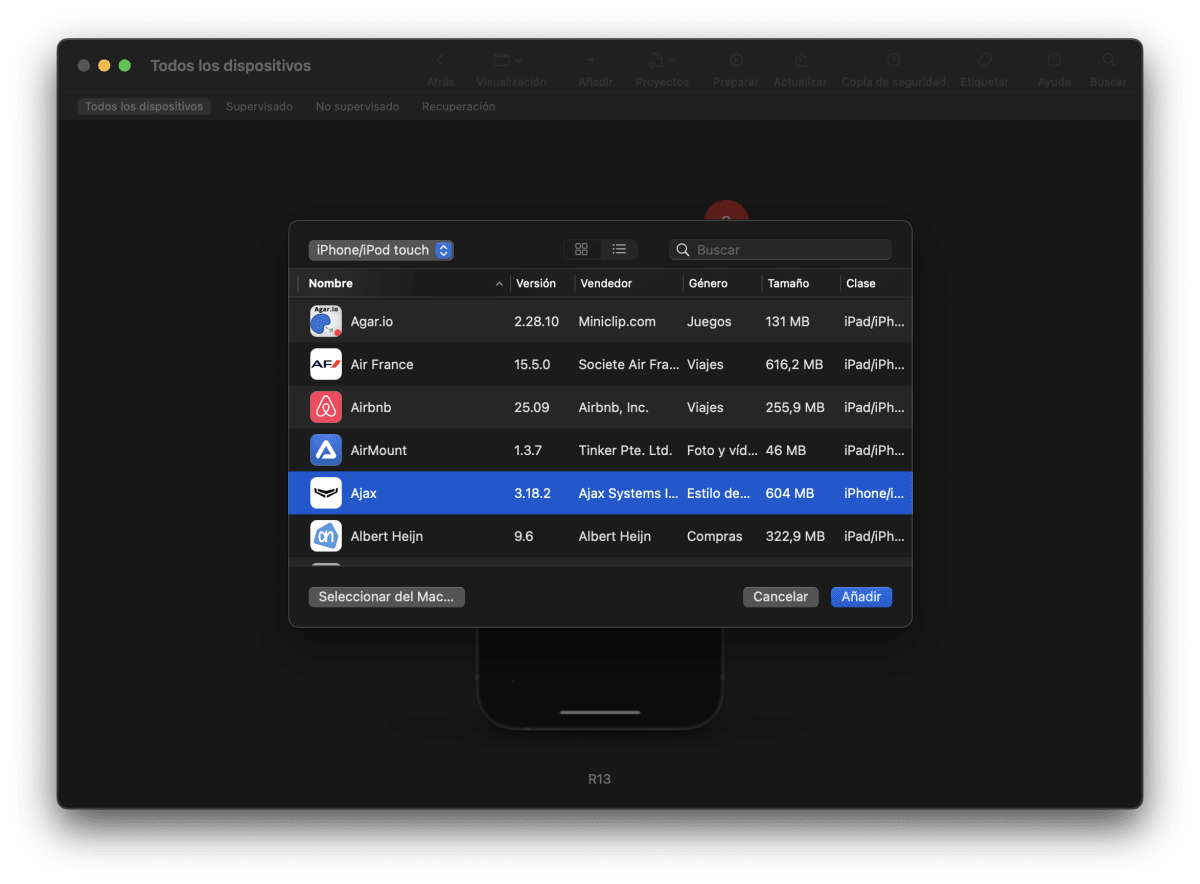Click the blue Añadir button
Screen dimensions: 1200x884
[x=861, y=597]
